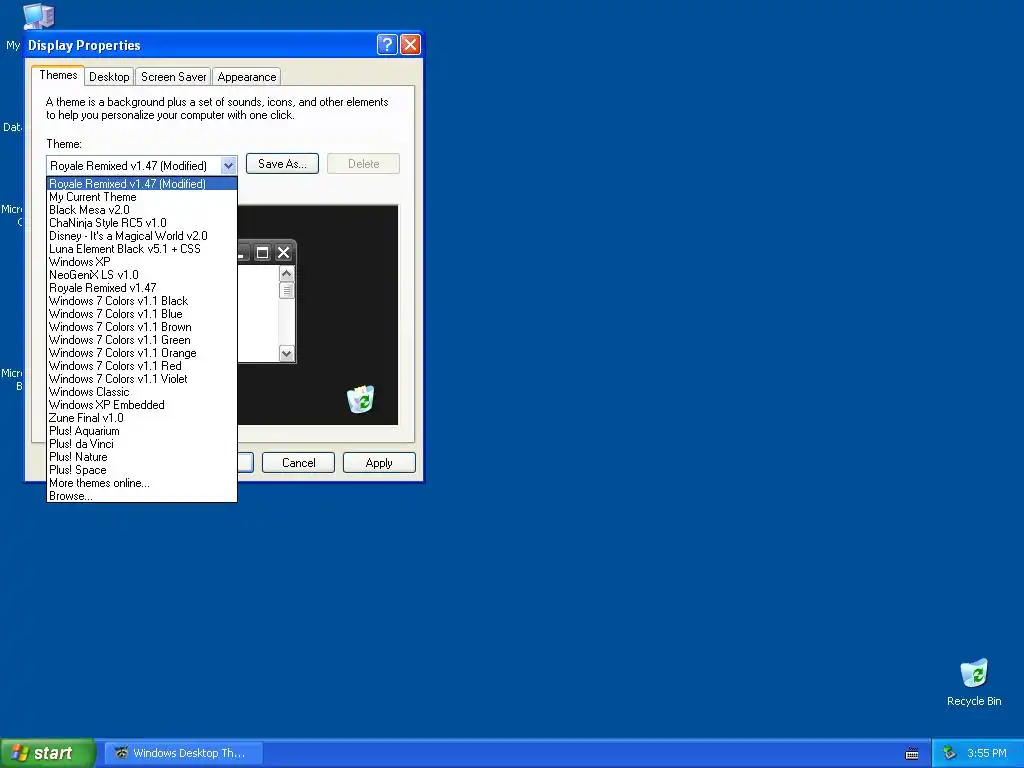Image resolution: width=1024 pixels, height=768 pixels.
Task: Select Royale Remixed v1.47 unmodified entry
Action: point(142,288)
